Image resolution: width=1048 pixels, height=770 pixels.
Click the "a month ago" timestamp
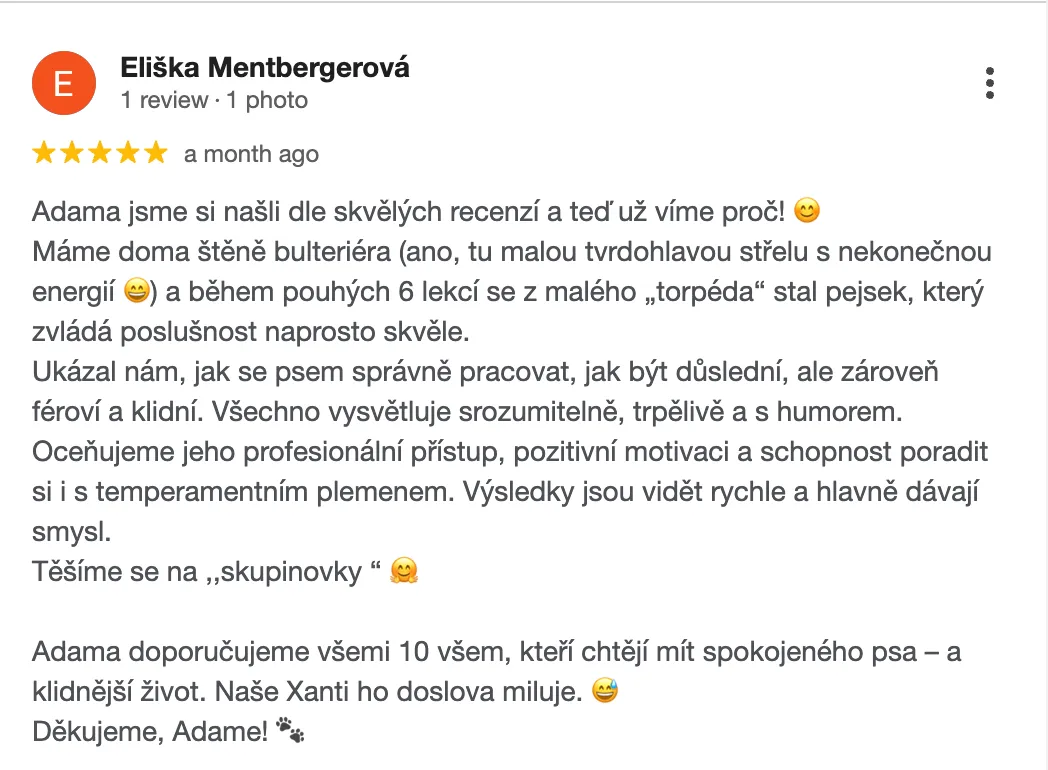tap(251, 154)
